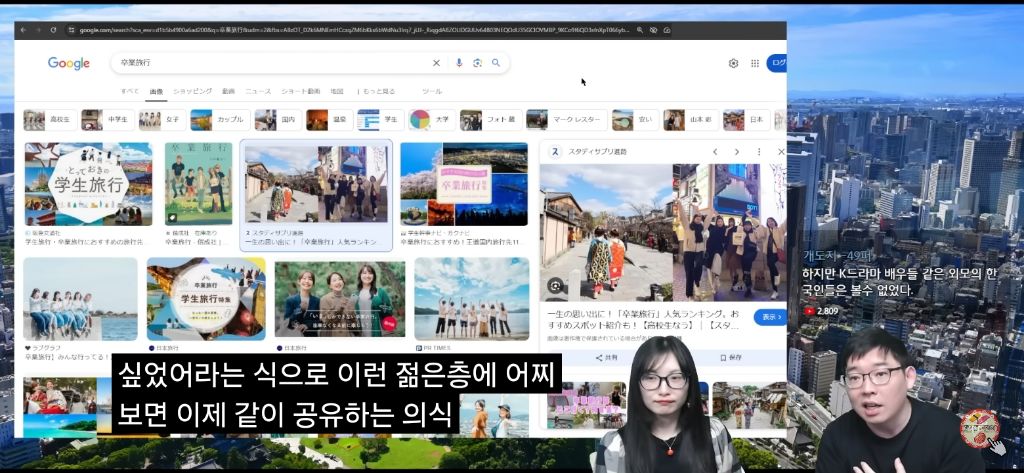
Task: Click the magnifier search icon
Action: click(x=495, y=63)
